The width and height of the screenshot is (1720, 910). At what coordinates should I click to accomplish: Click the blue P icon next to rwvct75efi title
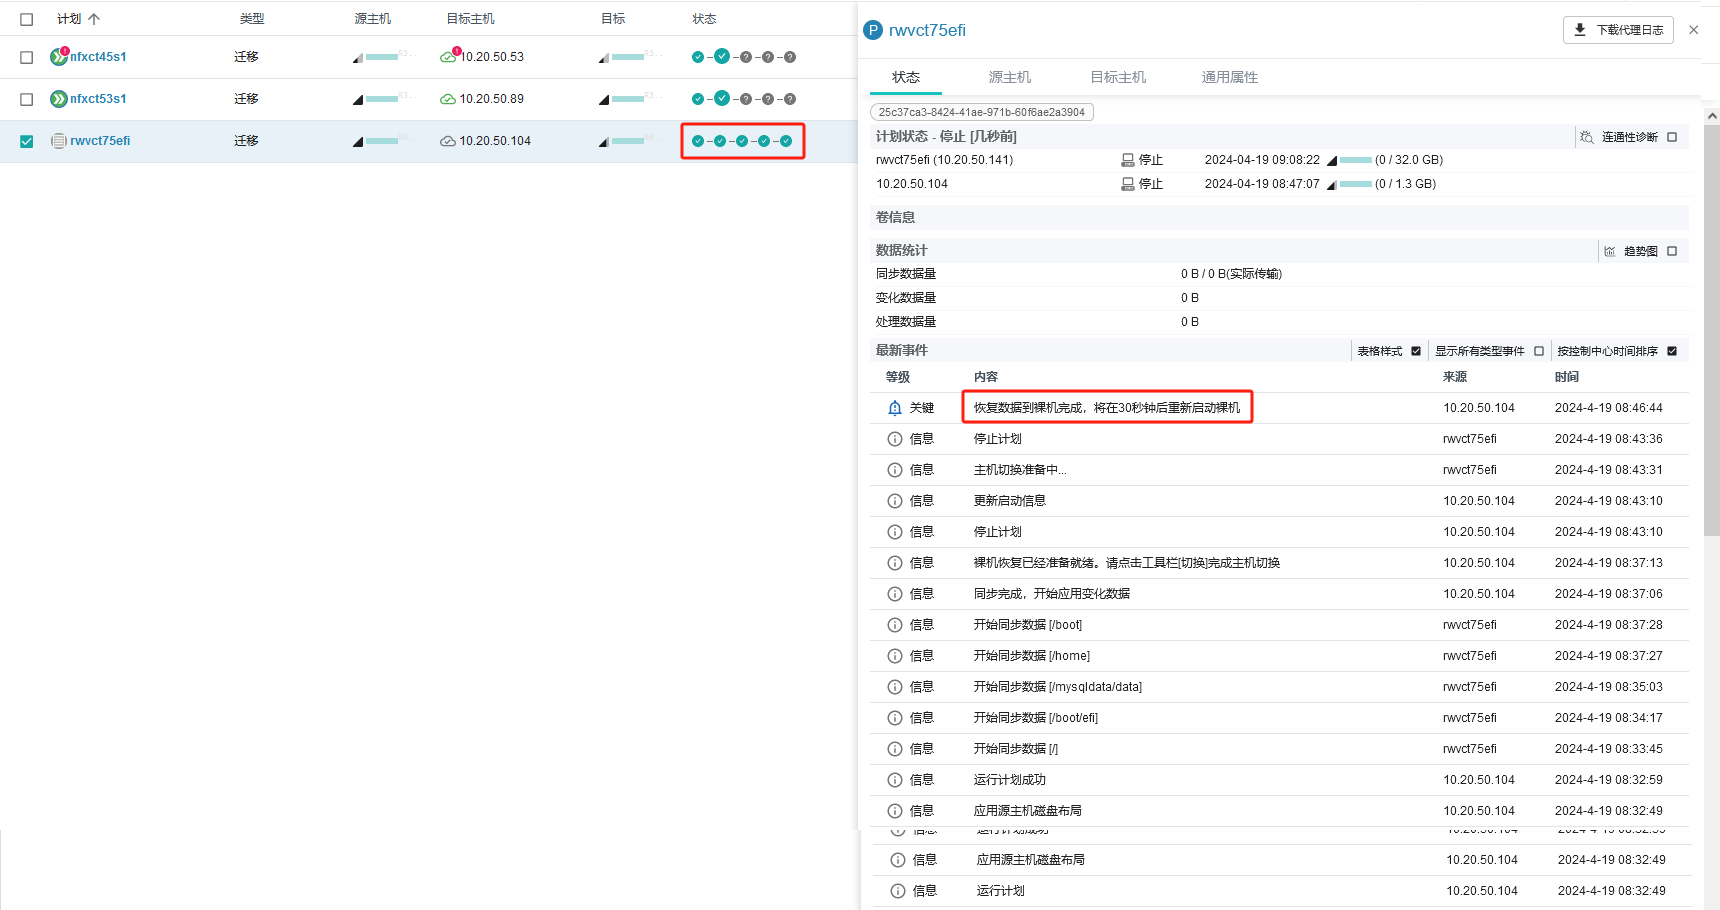(x=873, y=30)
